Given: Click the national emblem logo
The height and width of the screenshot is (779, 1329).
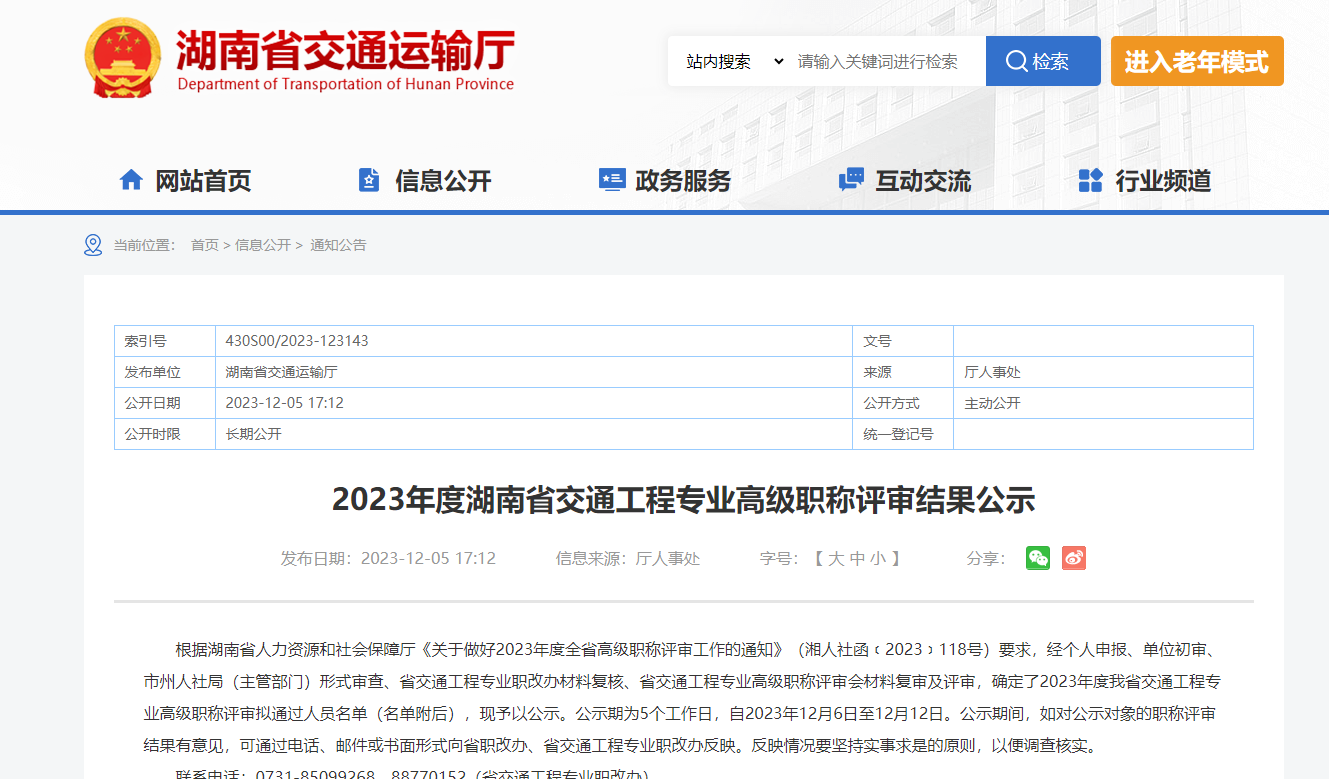Looking at the screenshot, I should coord(123,58).
